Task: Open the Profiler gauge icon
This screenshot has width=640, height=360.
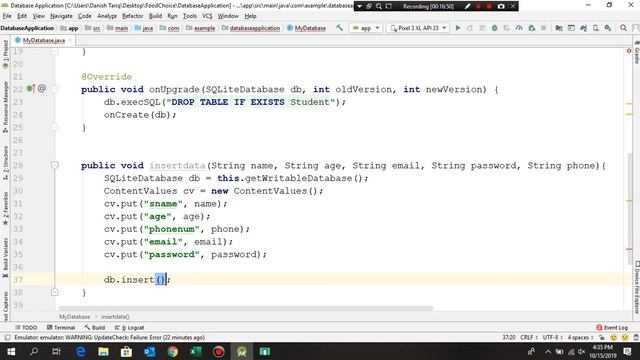Action: point(519,28)
